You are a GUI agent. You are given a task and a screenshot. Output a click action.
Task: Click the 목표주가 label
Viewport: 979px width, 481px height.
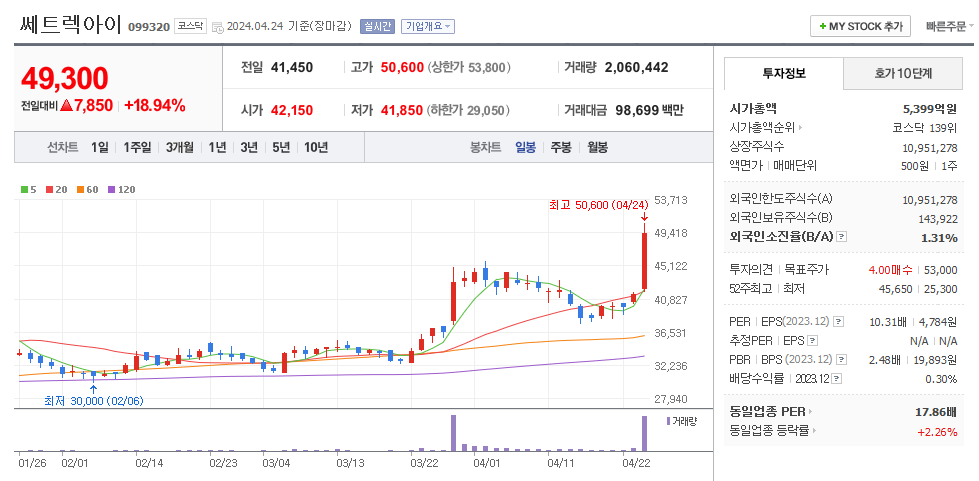(806, 270)
